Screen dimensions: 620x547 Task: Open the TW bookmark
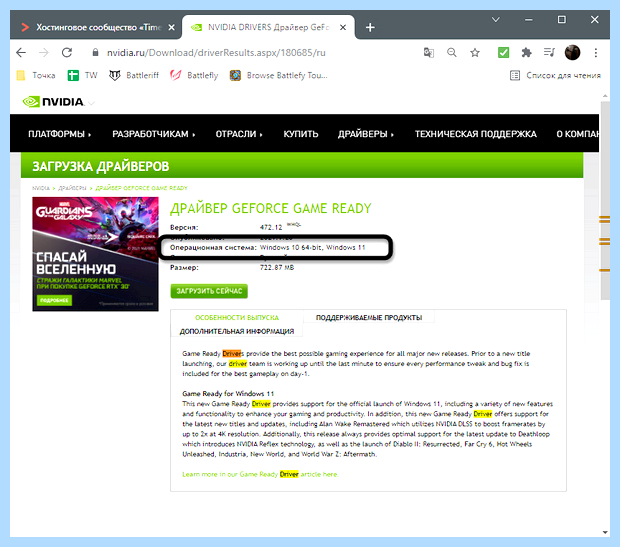[x=82, y=75]
